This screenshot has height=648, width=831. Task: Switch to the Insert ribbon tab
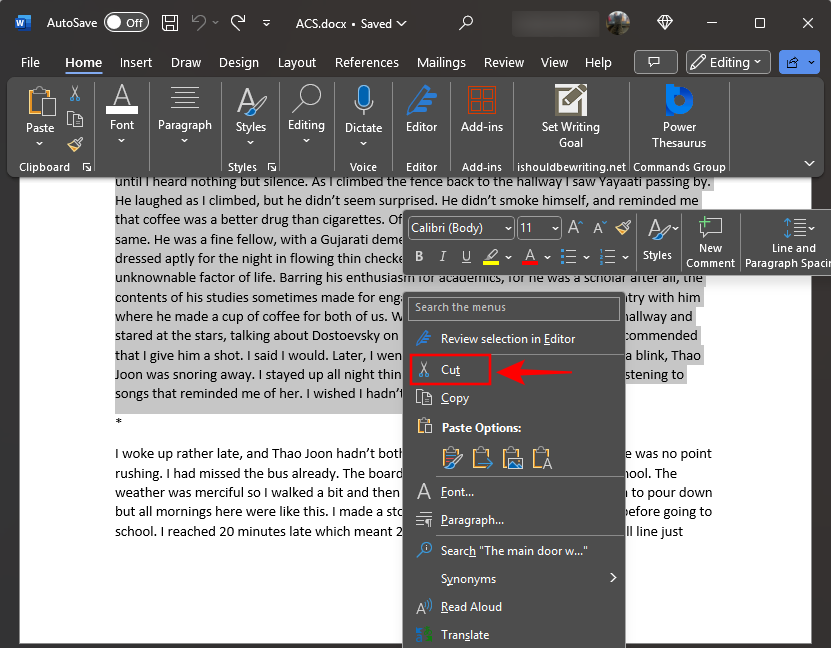pos(136,62)
